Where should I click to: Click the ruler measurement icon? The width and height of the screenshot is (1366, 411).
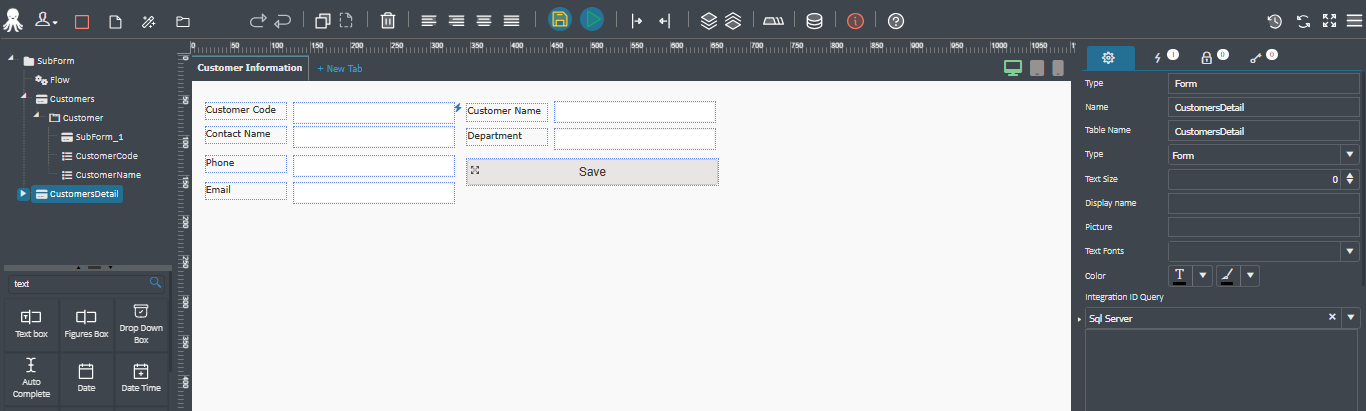(x=774, y=21)
